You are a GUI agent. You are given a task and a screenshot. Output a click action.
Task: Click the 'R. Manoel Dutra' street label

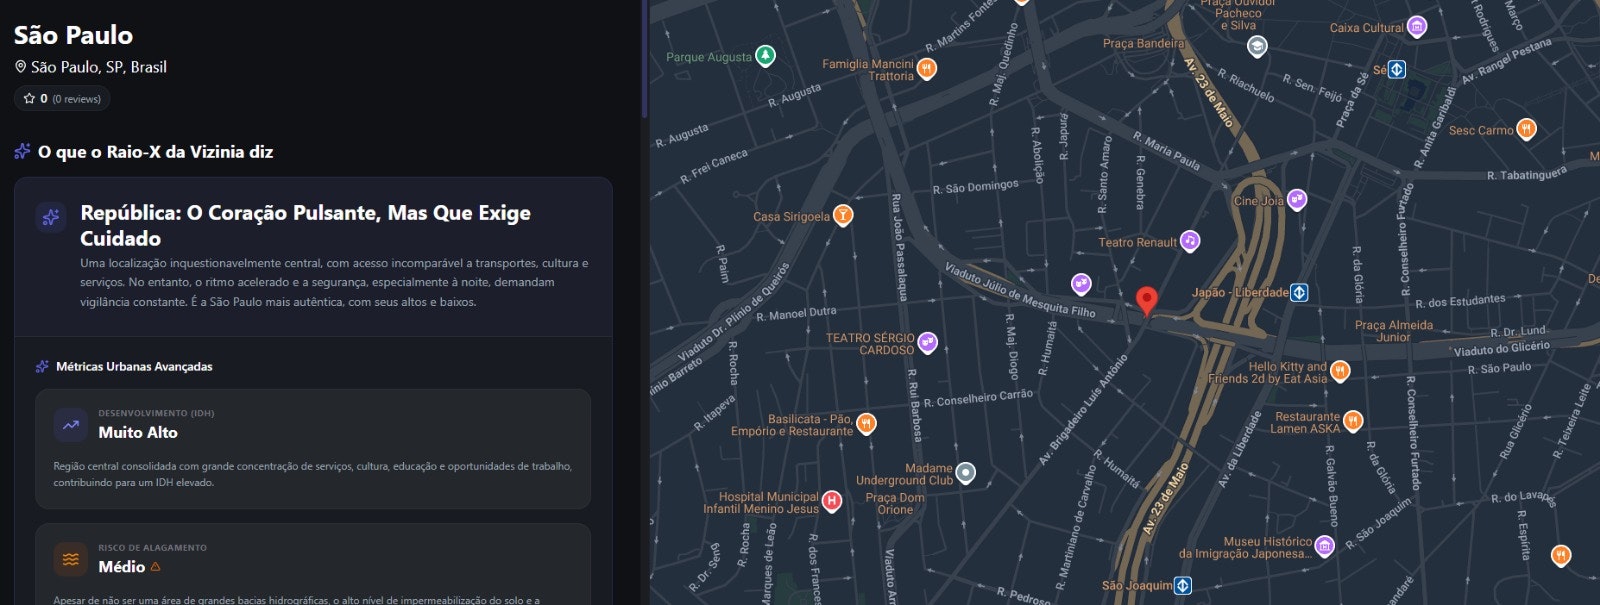coord(796,314)
